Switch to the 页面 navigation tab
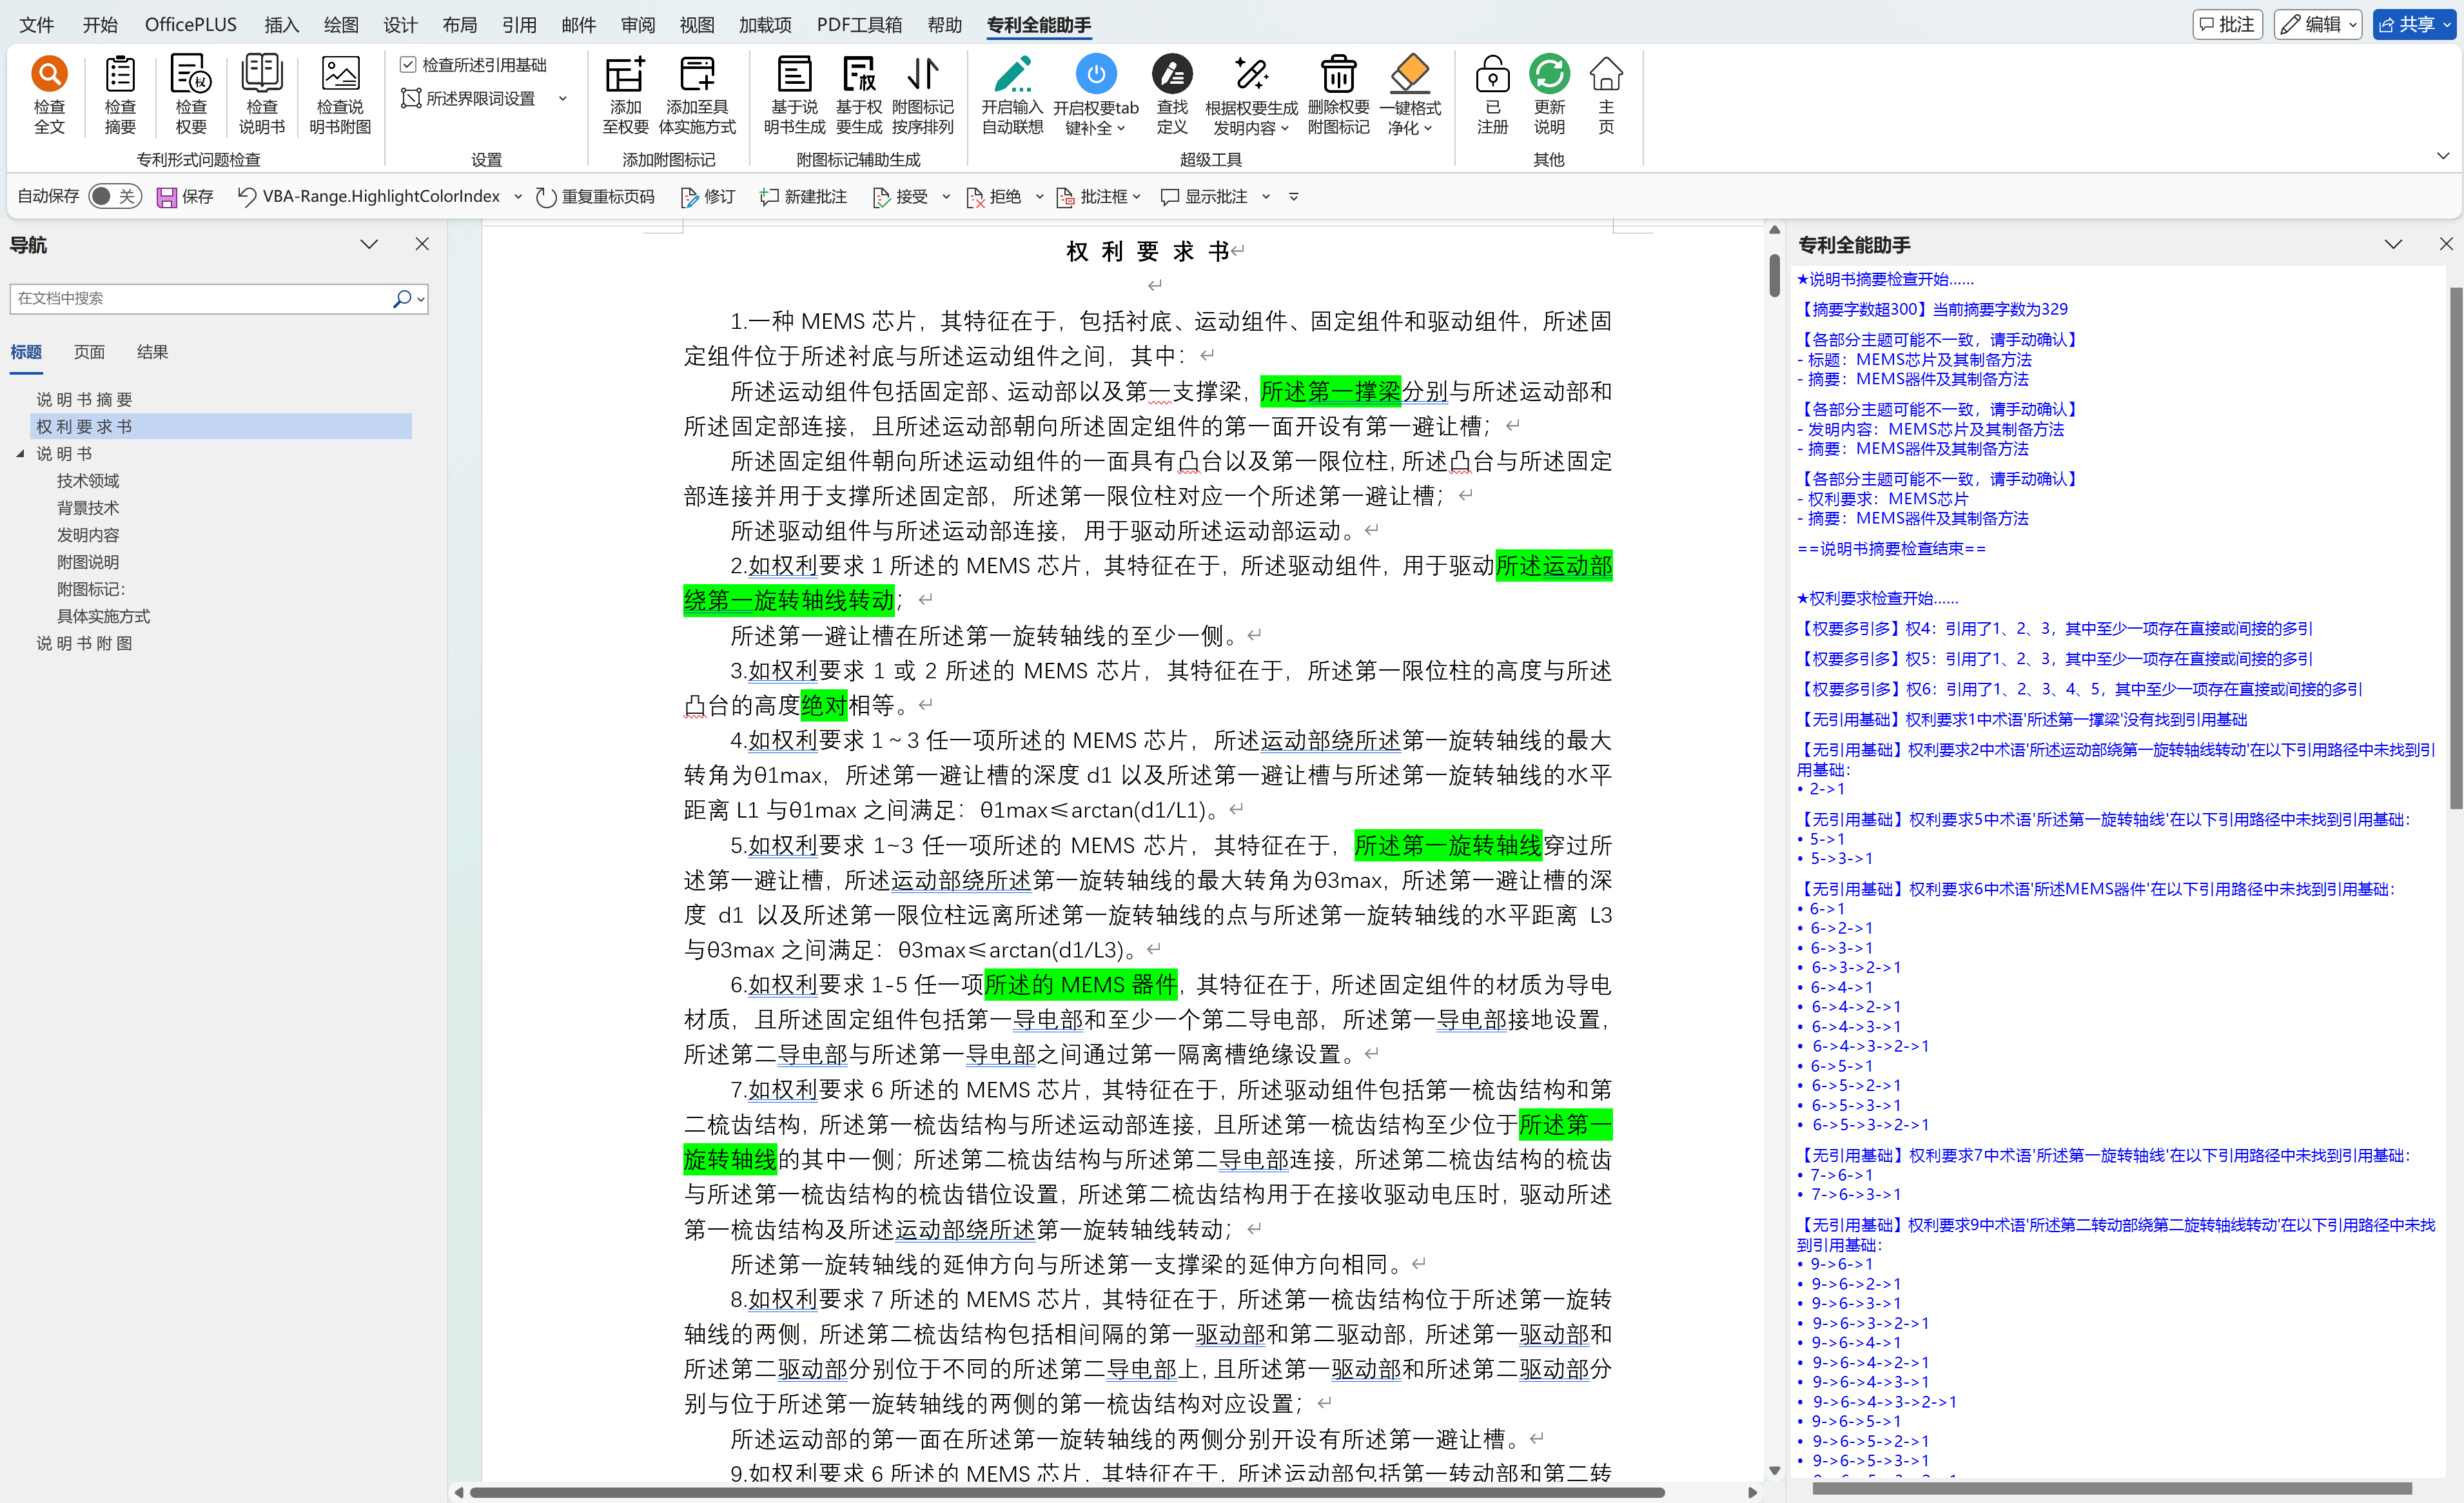 point(89,352)
